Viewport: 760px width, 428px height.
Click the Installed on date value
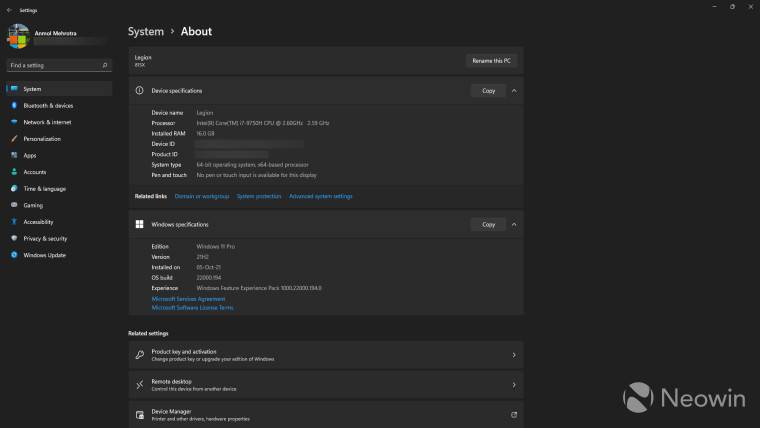click(x=208, y=267)
